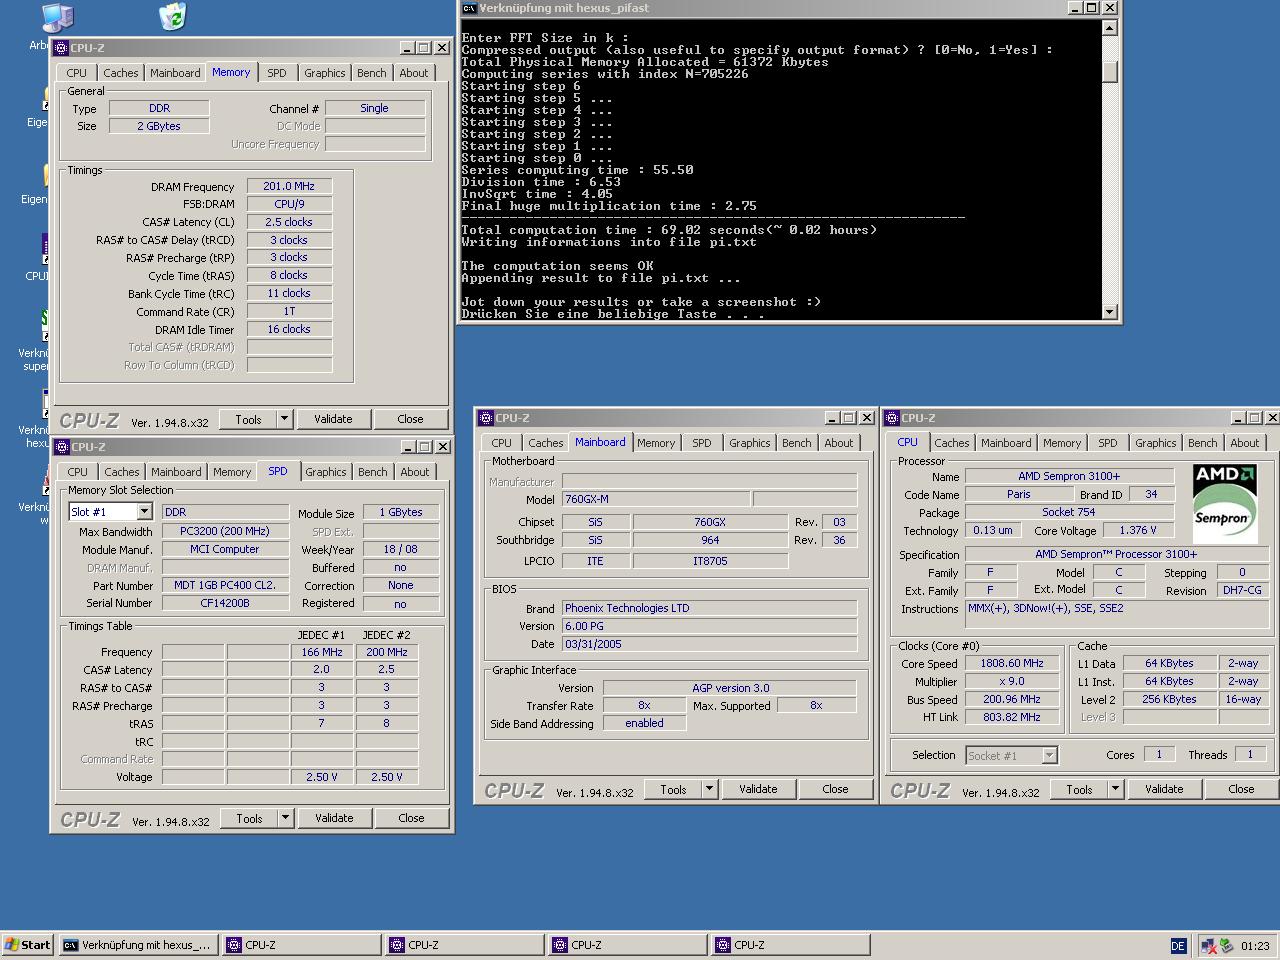1280x960 pixels.
Task: Open Bench tab in processor window
Action: [x=1203, y=443]
